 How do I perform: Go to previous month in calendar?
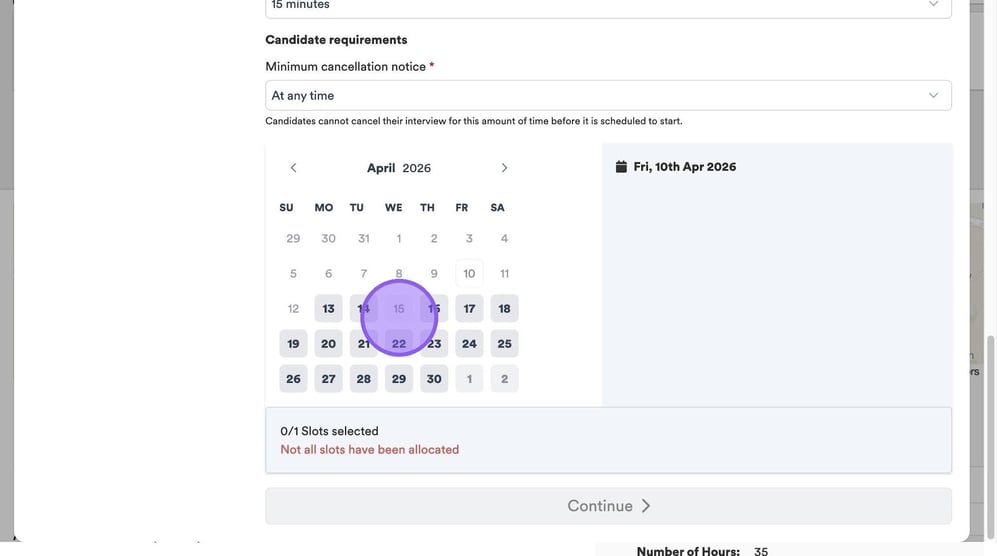click(x=293, y=168)
